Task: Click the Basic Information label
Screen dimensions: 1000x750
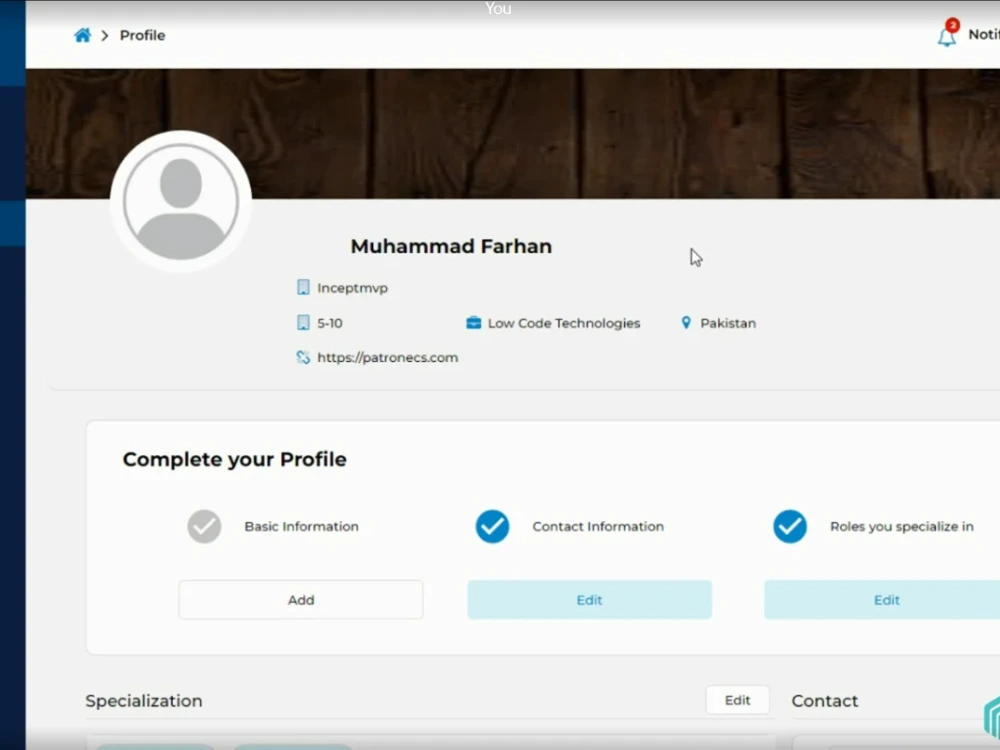Action: click(301, 526)
